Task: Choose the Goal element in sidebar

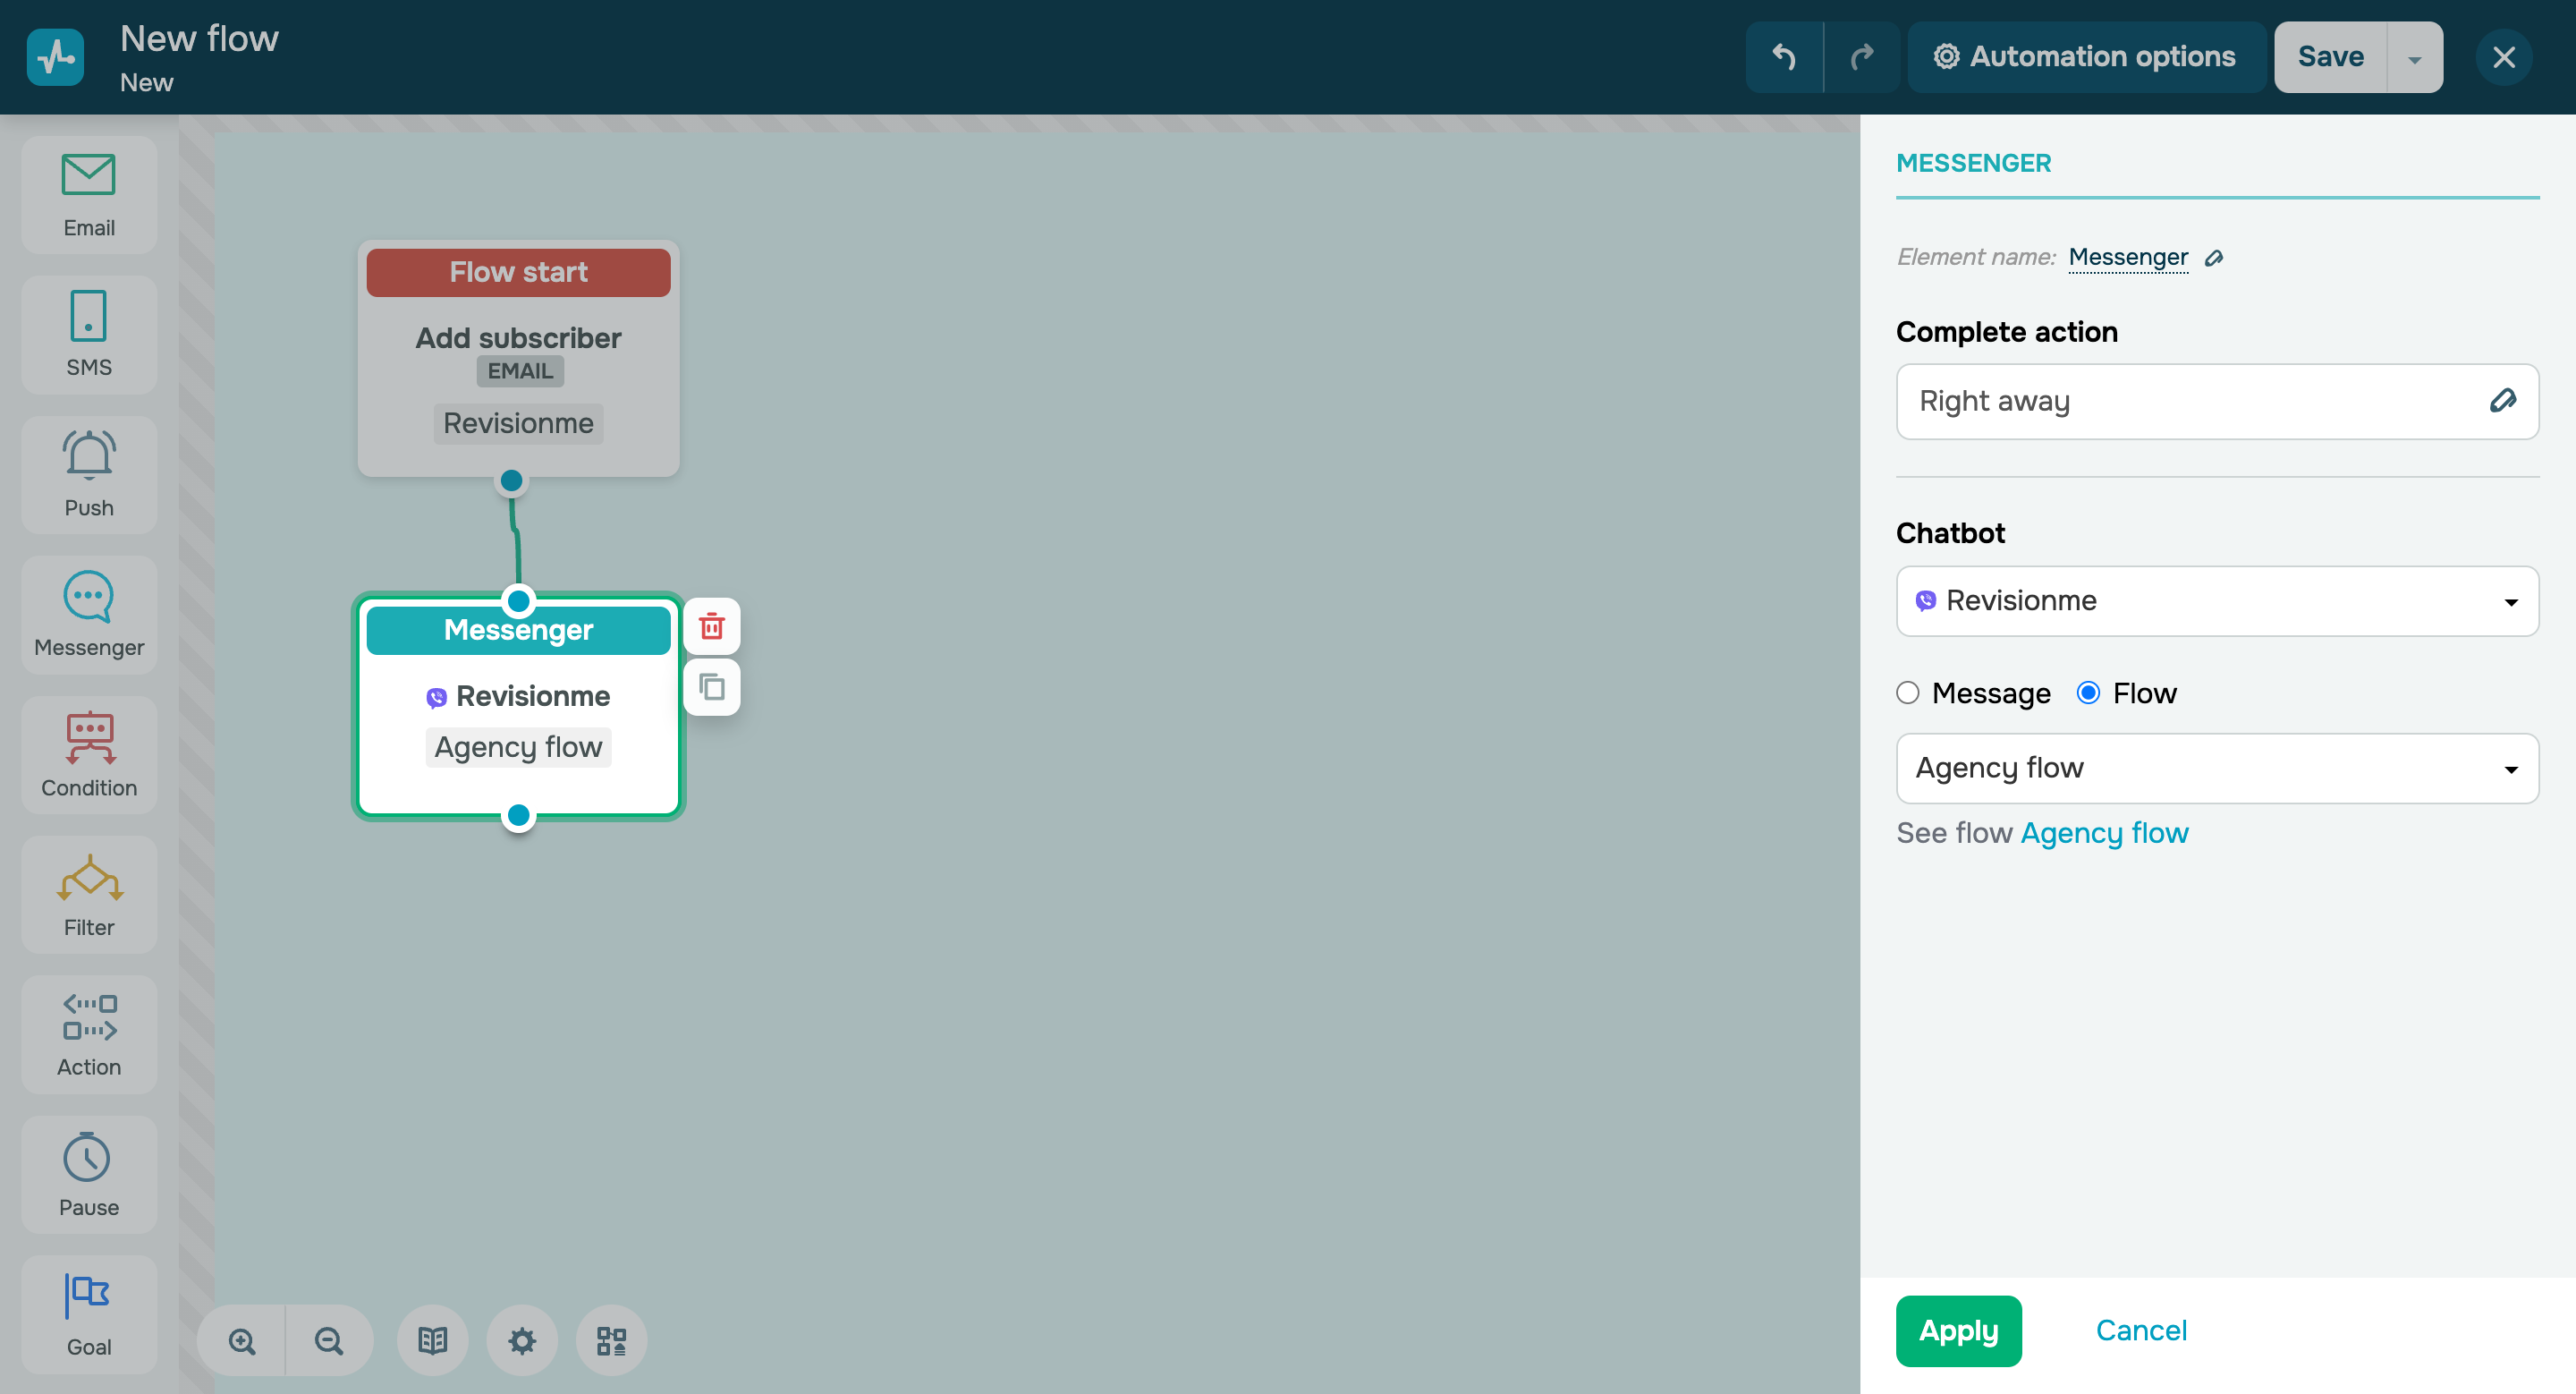Action: [89, 1314]
